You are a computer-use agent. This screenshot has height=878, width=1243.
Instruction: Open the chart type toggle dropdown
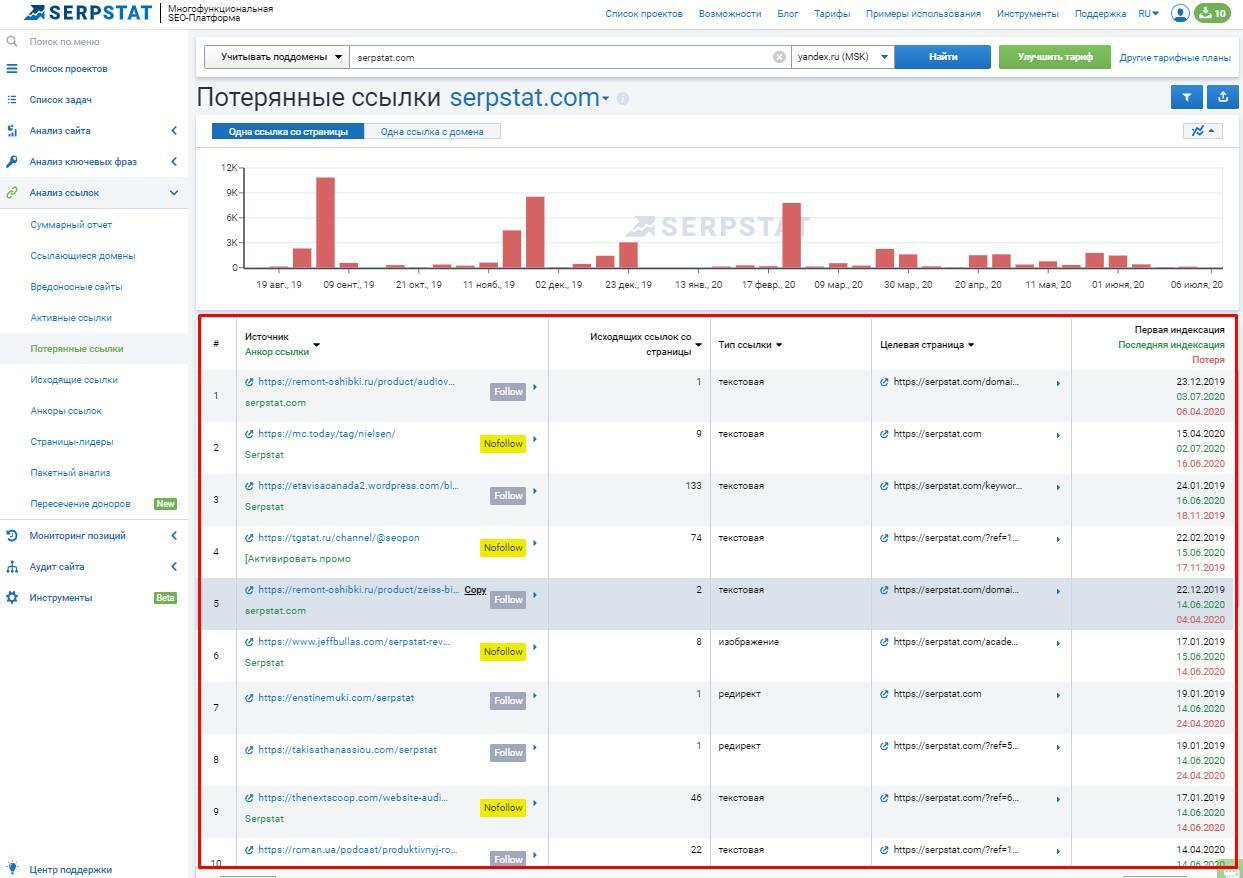click(x=1202, y=131)
